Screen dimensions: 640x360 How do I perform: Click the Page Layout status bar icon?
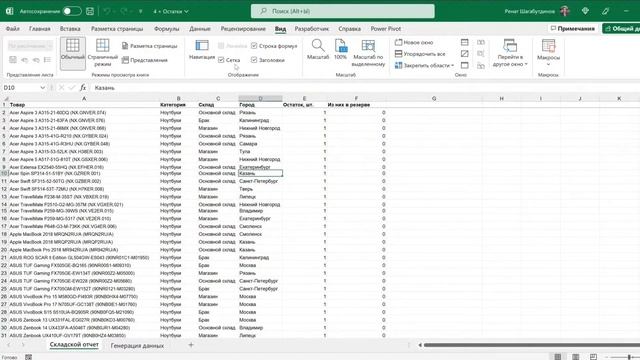(x=576, y=357)
